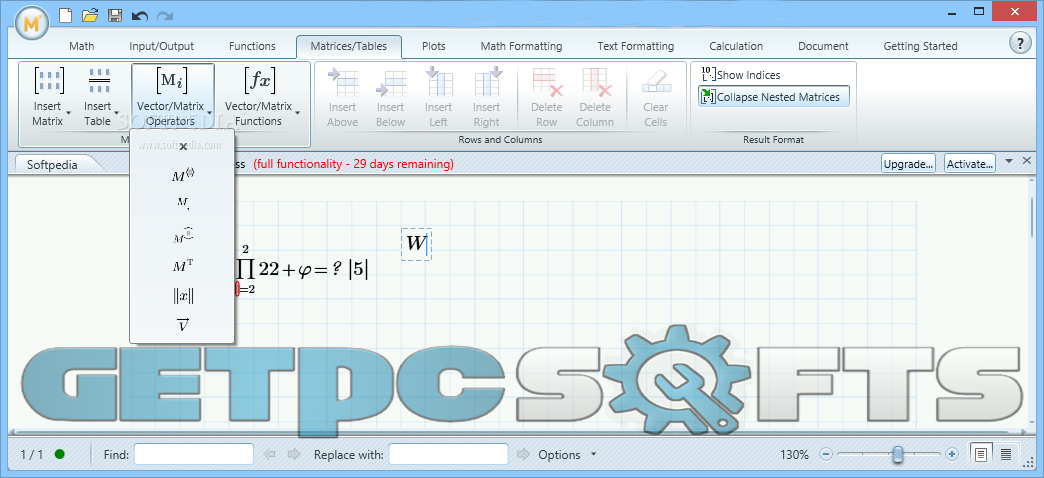Click the Insert Matrix icon
This screenshot has height=478, width=1044.
48,81
